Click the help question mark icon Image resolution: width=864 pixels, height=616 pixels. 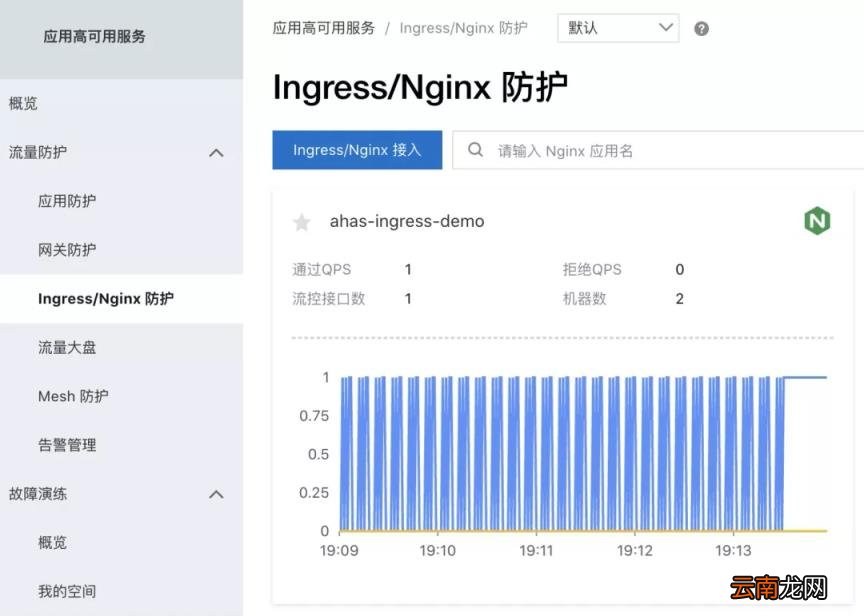point(701,29)
